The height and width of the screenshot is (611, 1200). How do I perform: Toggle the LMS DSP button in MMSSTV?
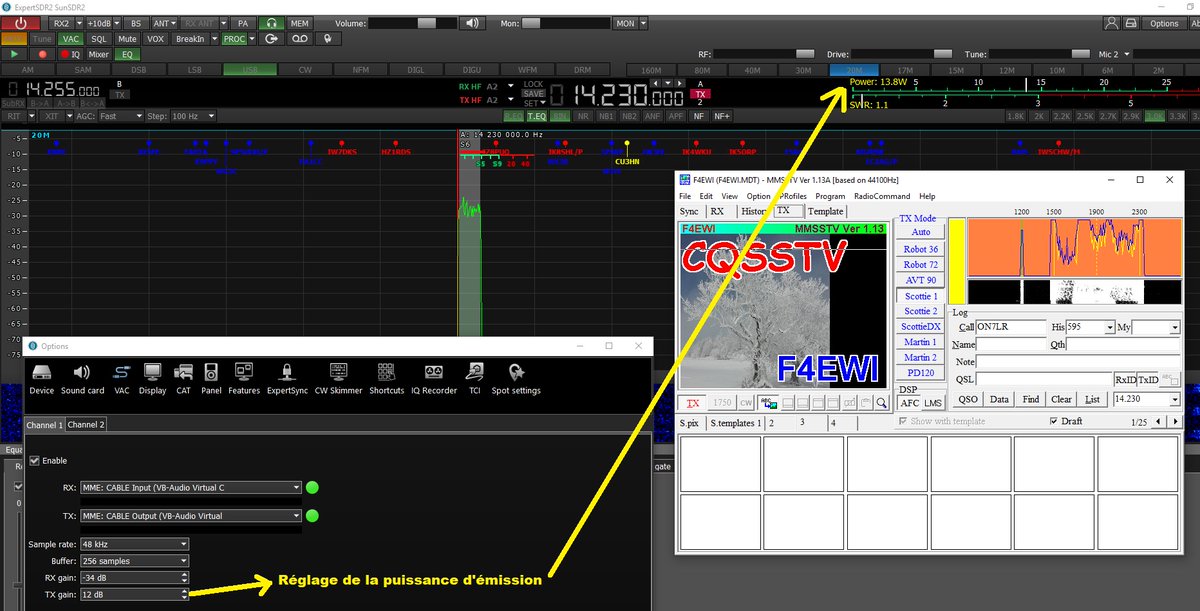coord(932,403)
